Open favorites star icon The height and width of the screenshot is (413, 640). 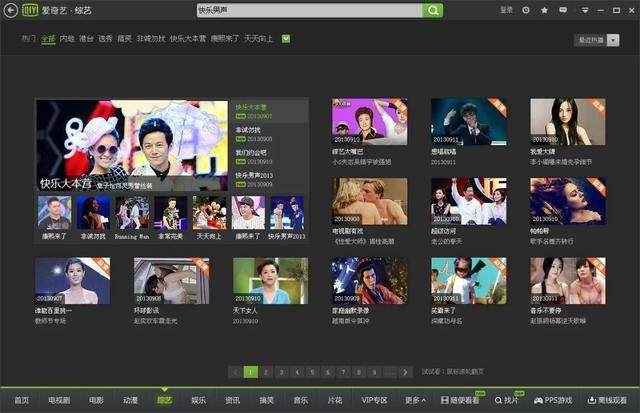544,10
